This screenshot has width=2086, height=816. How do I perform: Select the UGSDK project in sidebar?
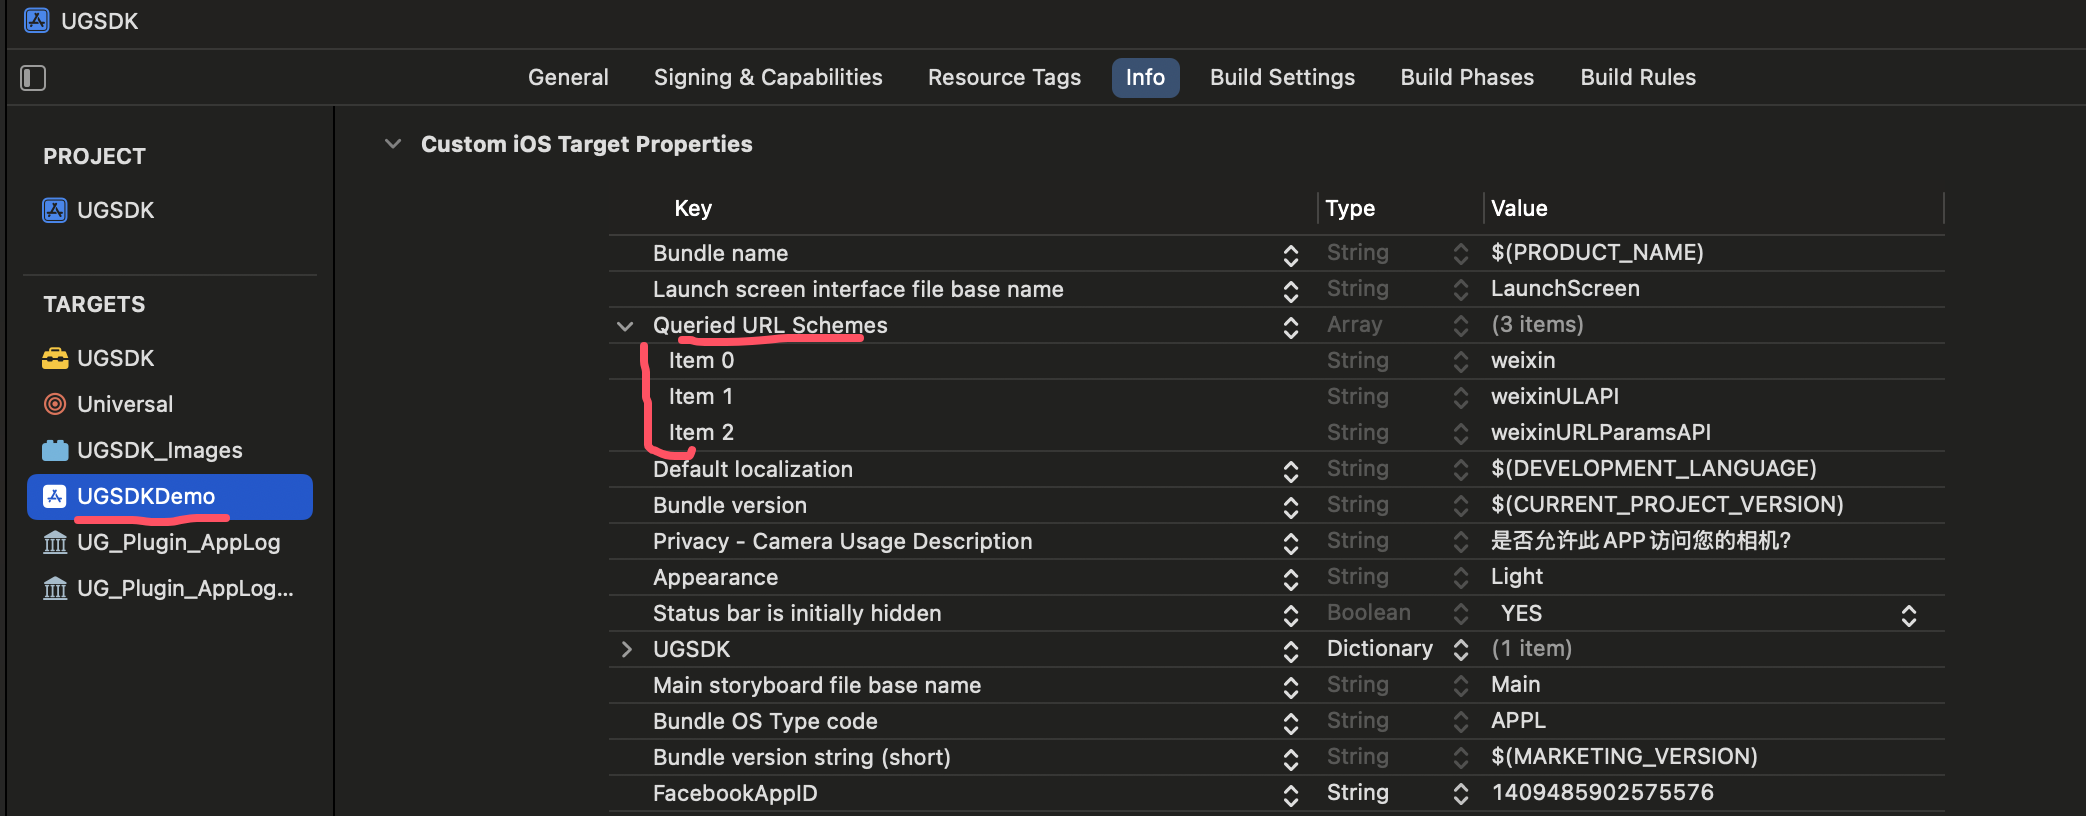[x=115, y=210]
